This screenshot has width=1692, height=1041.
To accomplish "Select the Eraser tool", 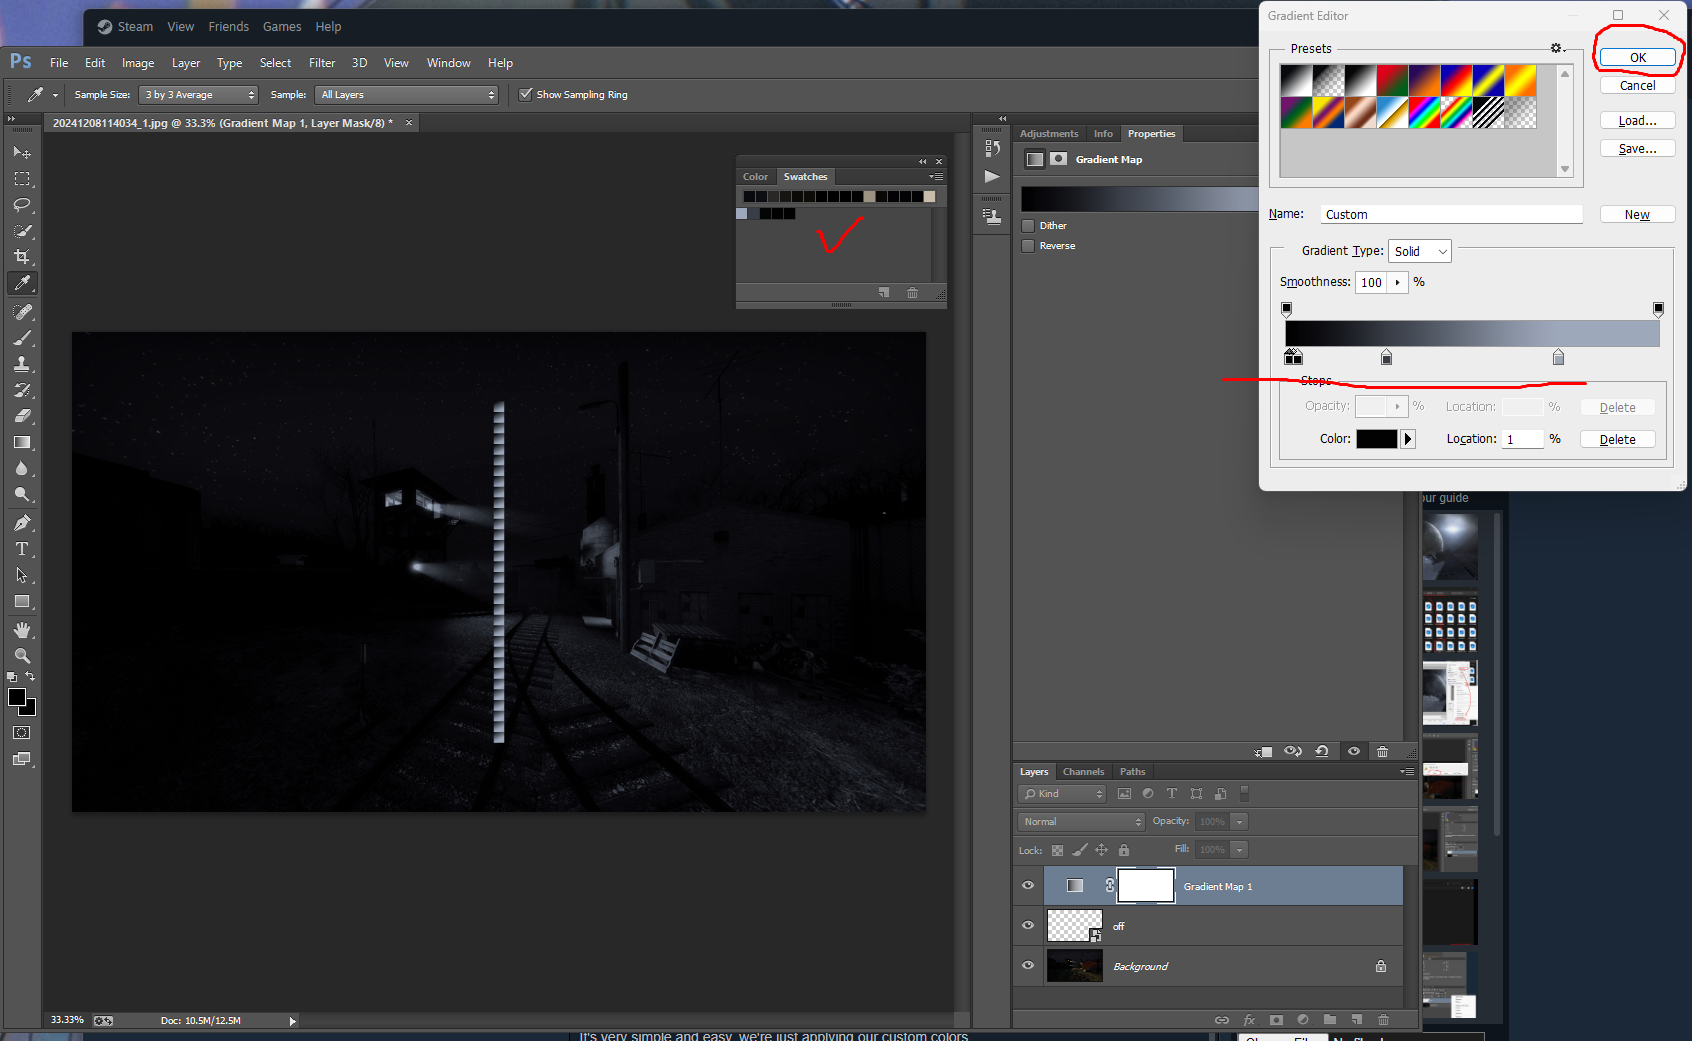I will 22,416.
